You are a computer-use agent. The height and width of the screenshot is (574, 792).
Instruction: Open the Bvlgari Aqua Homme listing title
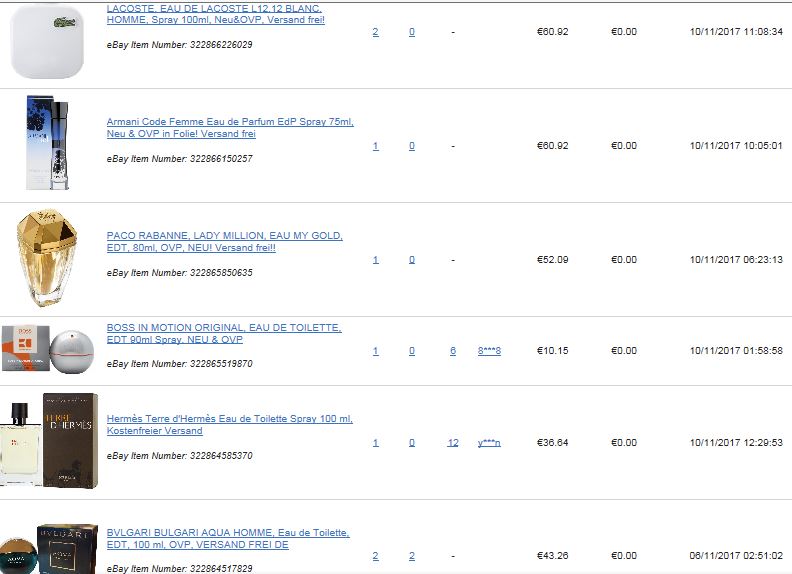pyautogui.click(x=228, y=539)
